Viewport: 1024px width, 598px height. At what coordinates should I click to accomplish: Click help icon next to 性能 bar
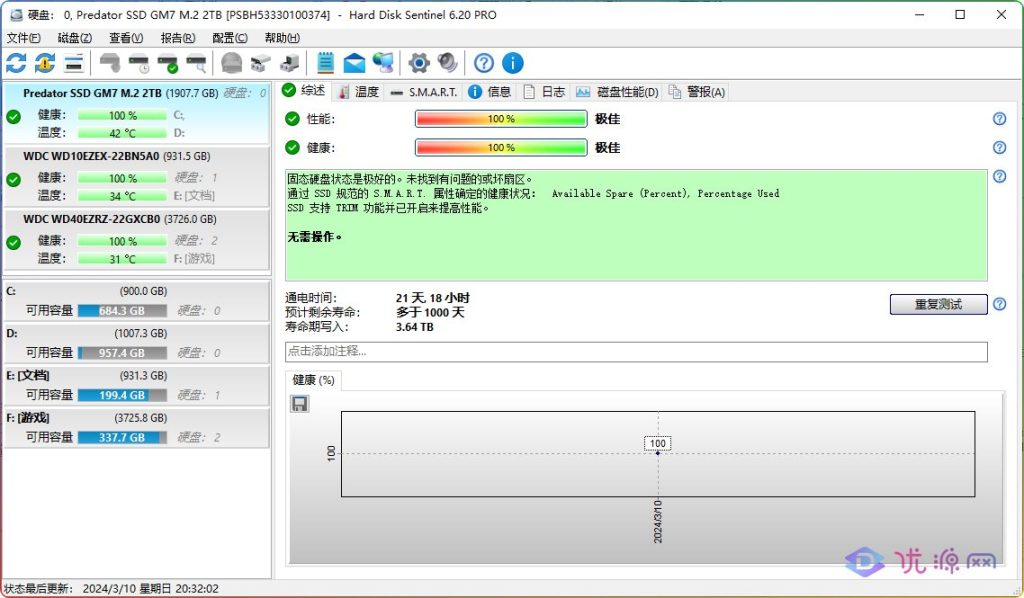tap(1000, 119)
